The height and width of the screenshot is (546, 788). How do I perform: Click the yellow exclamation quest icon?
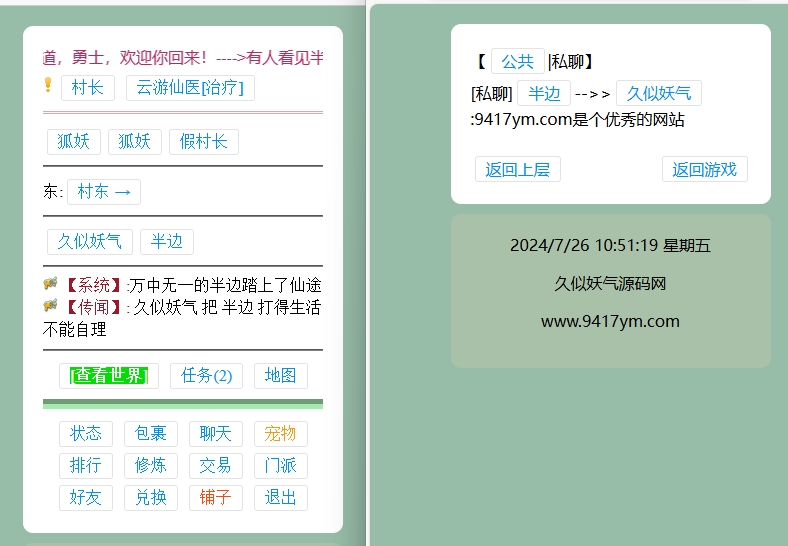[x=48, y=84]
